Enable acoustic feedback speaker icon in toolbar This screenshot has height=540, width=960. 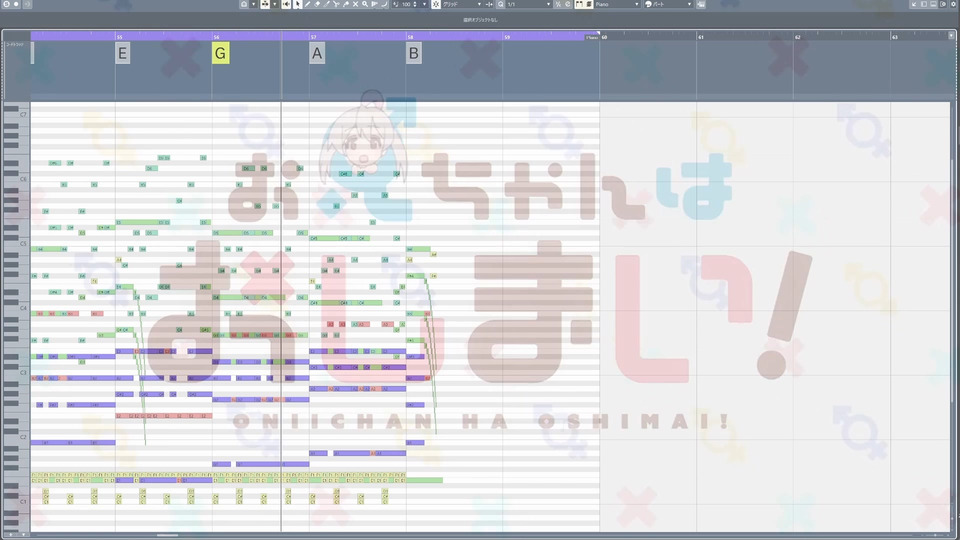(287, 4)
